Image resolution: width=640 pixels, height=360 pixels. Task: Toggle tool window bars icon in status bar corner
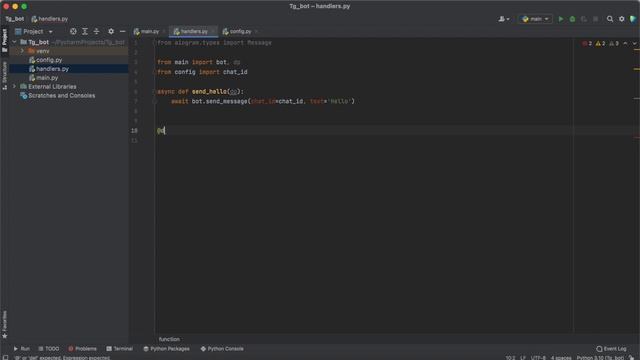(5, 358)
